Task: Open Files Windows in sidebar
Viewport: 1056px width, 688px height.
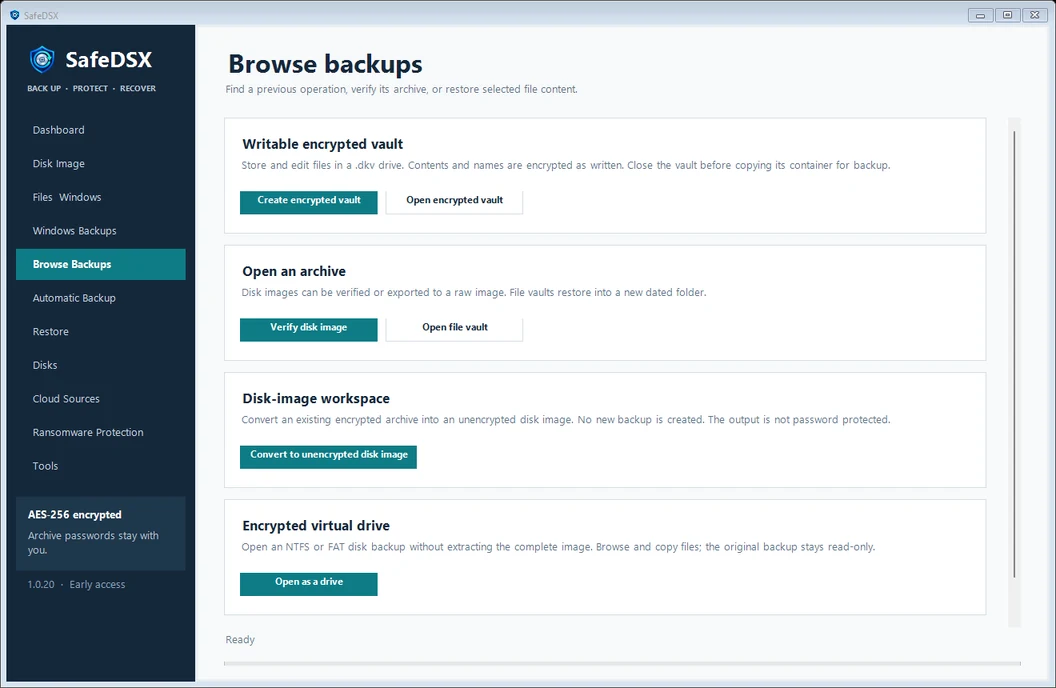Action: [x=100, y=197]
